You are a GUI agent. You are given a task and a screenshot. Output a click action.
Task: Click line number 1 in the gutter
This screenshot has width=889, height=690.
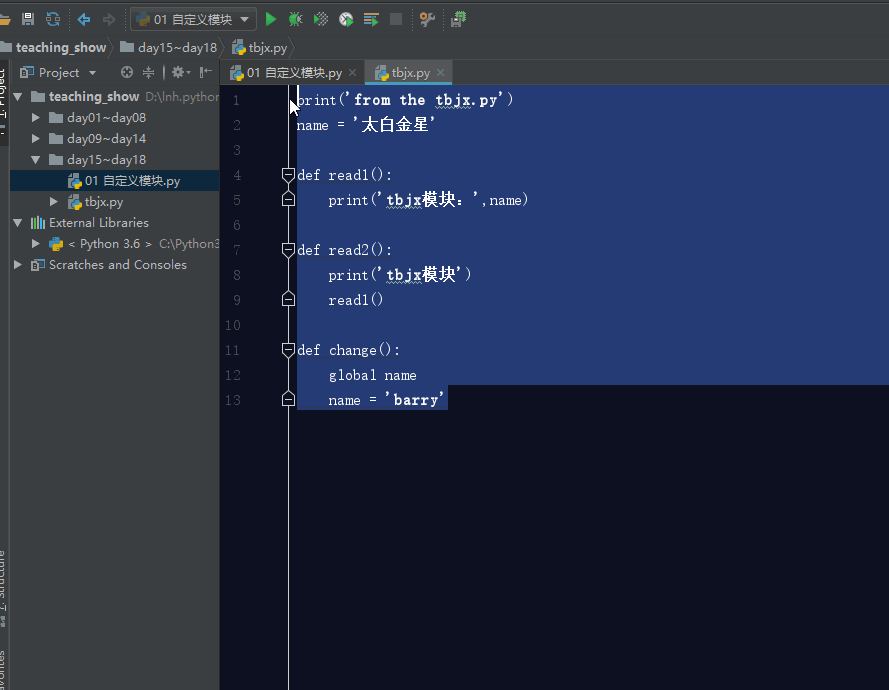236,100
